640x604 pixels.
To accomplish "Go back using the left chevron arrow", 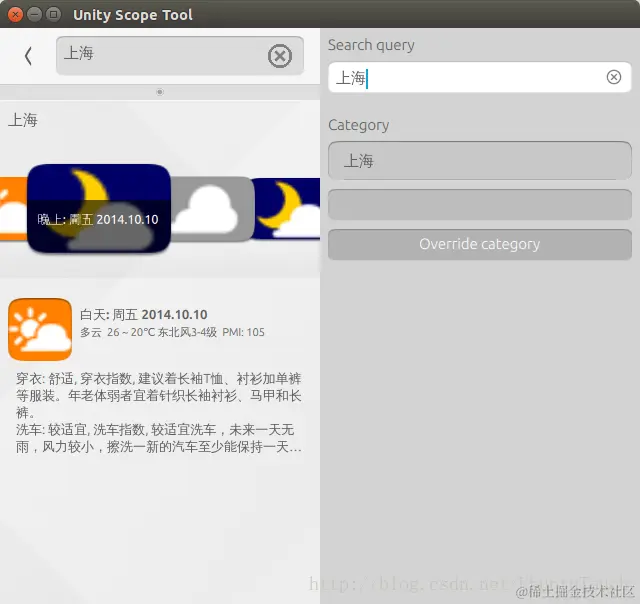I will click(x=28, y=56).
